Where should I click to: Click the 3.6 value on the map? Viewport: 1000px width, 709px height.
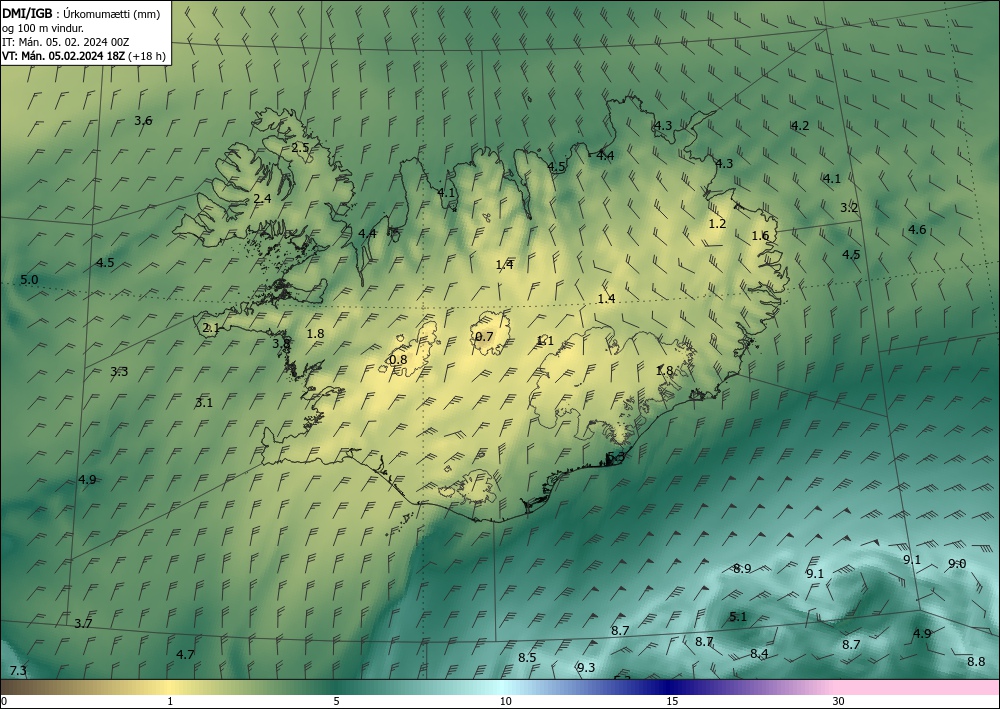143,121
